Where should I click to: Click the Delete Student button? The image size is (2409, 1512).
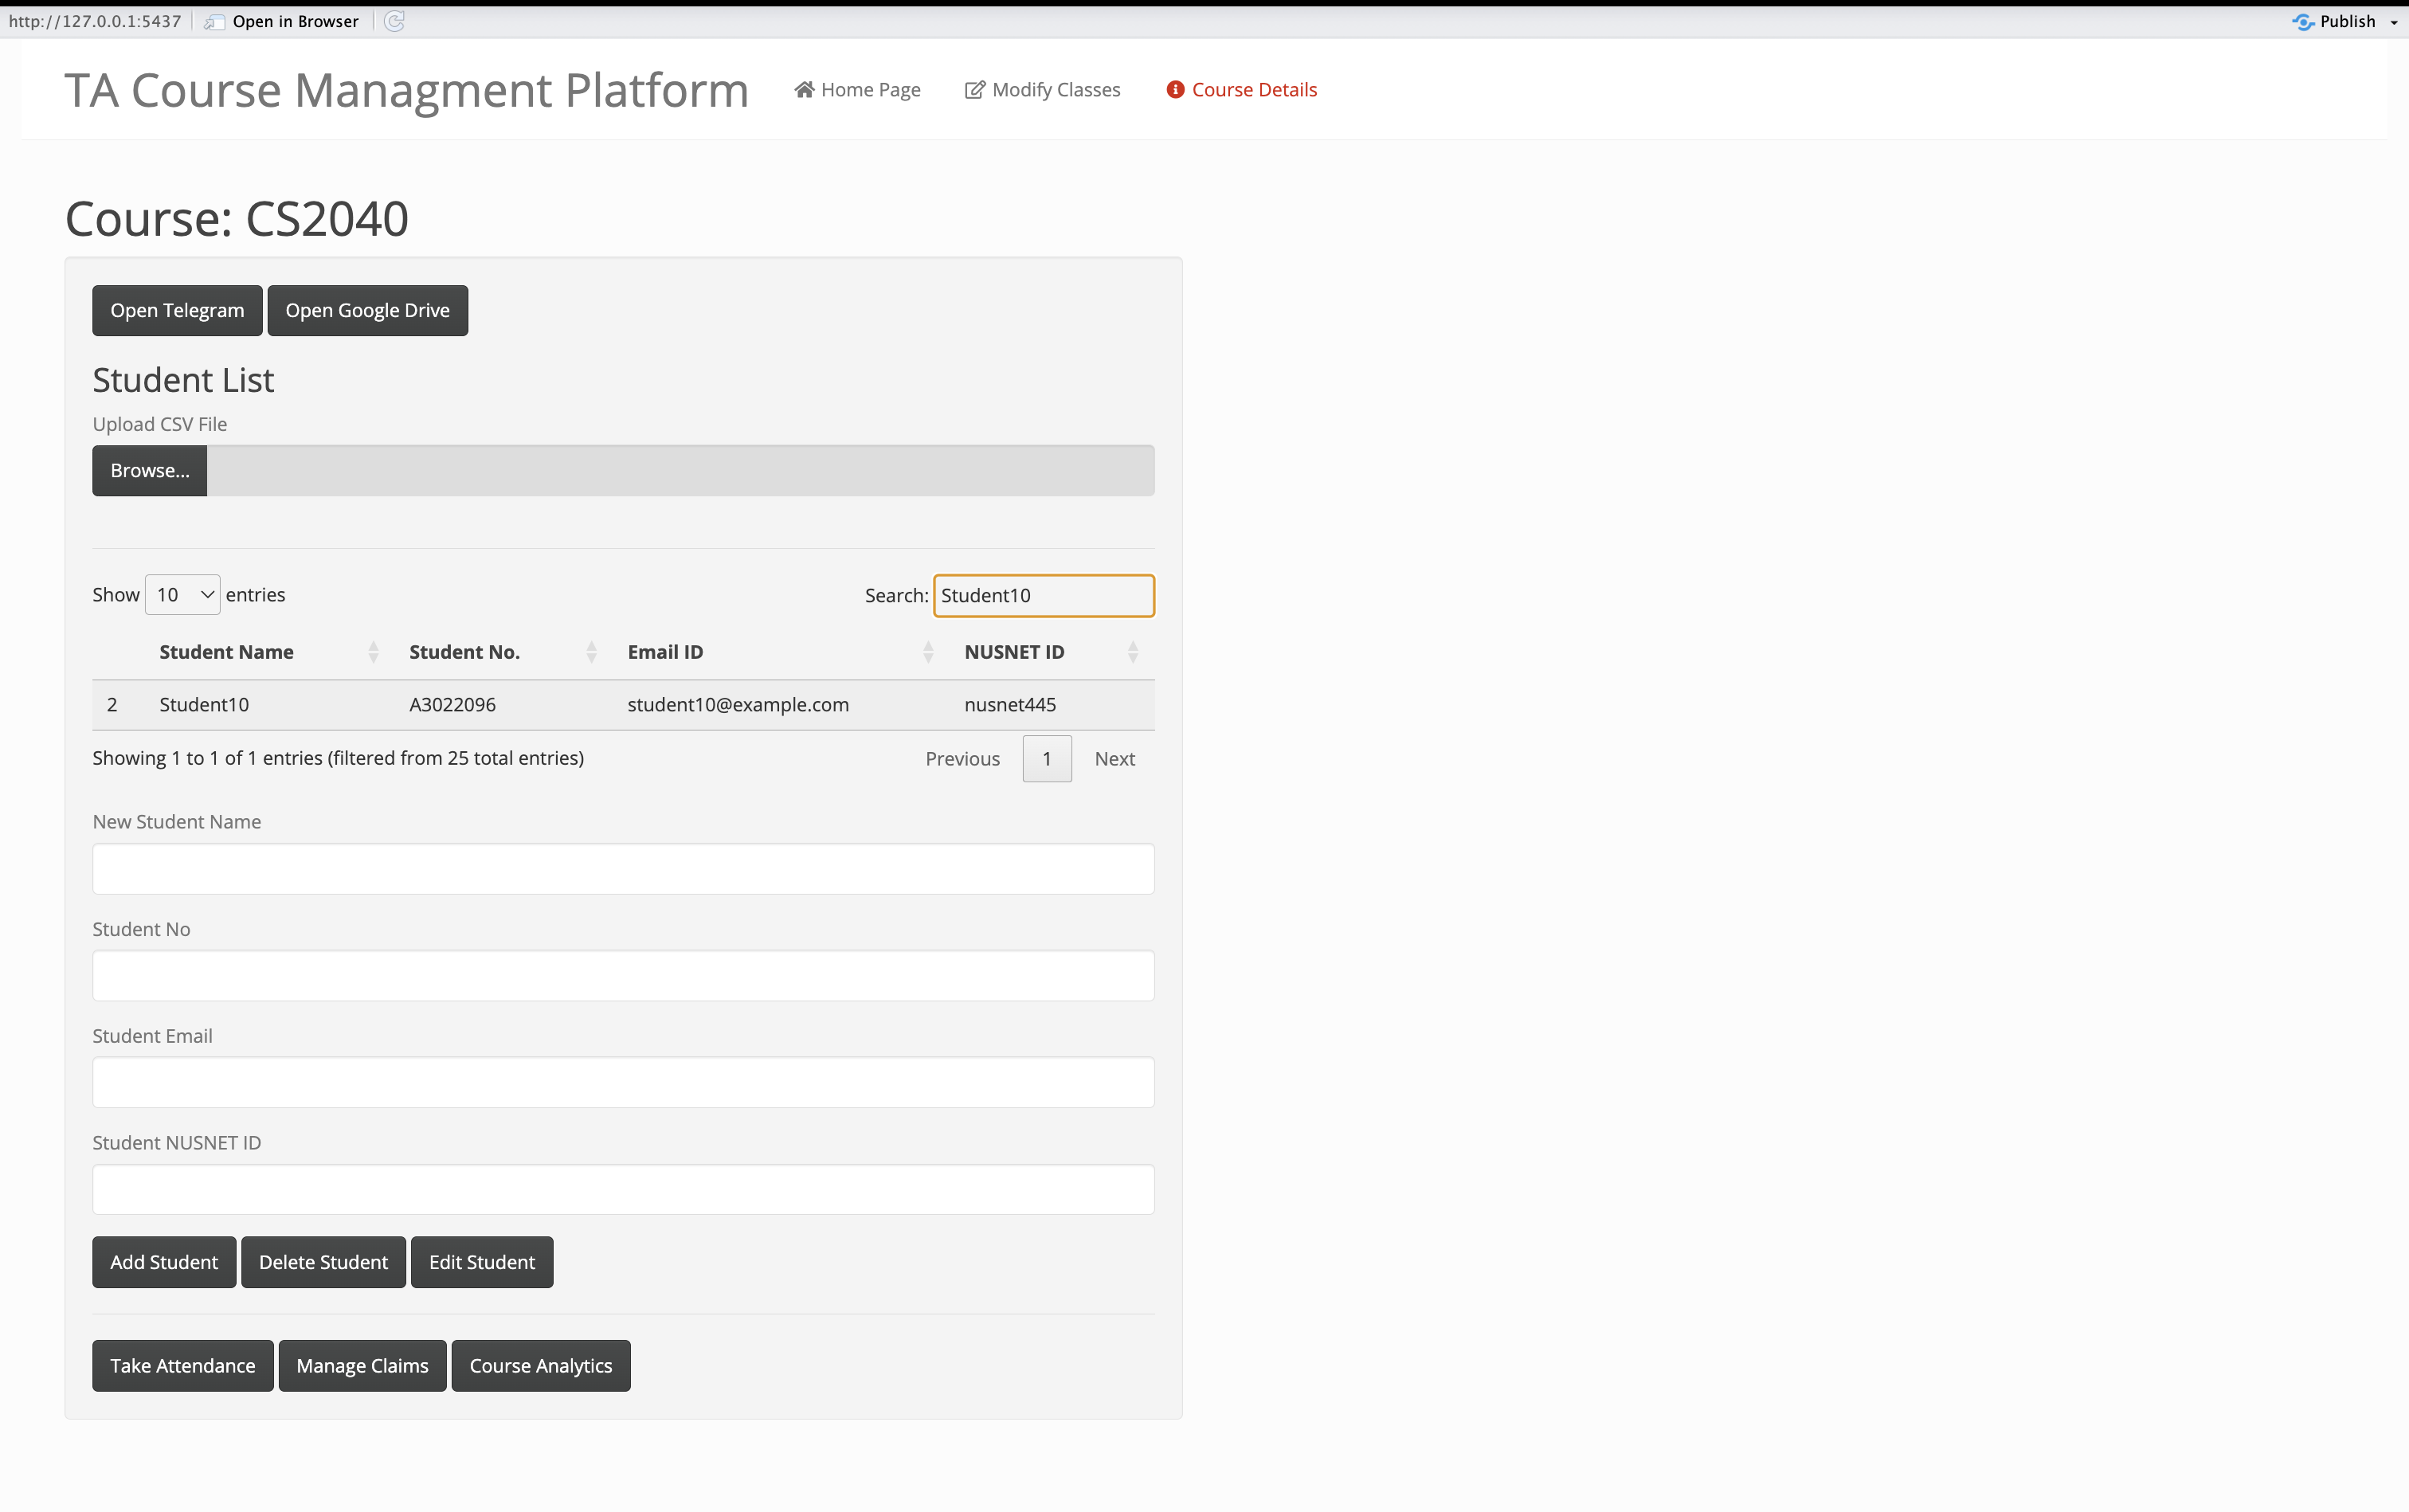point(323,1262)
